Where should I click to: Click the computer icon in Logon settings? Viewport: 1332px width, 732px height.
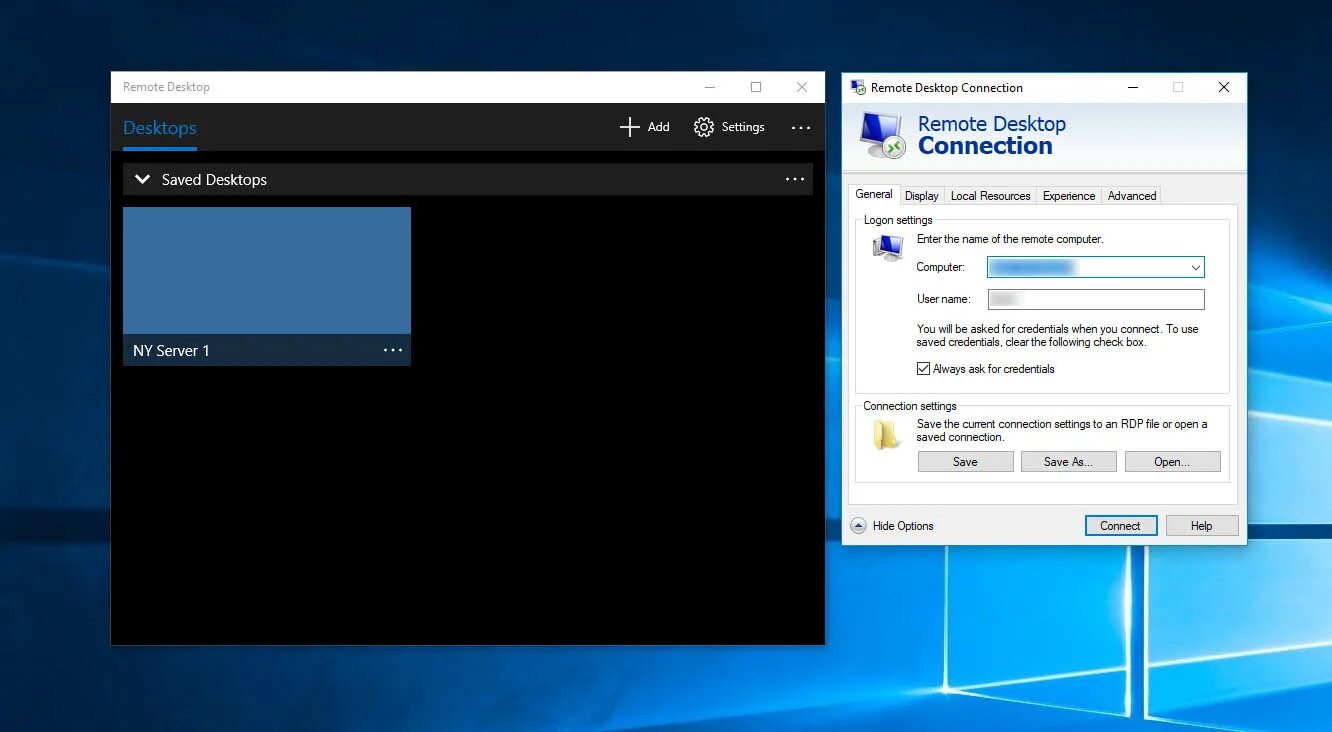point(887,247)
